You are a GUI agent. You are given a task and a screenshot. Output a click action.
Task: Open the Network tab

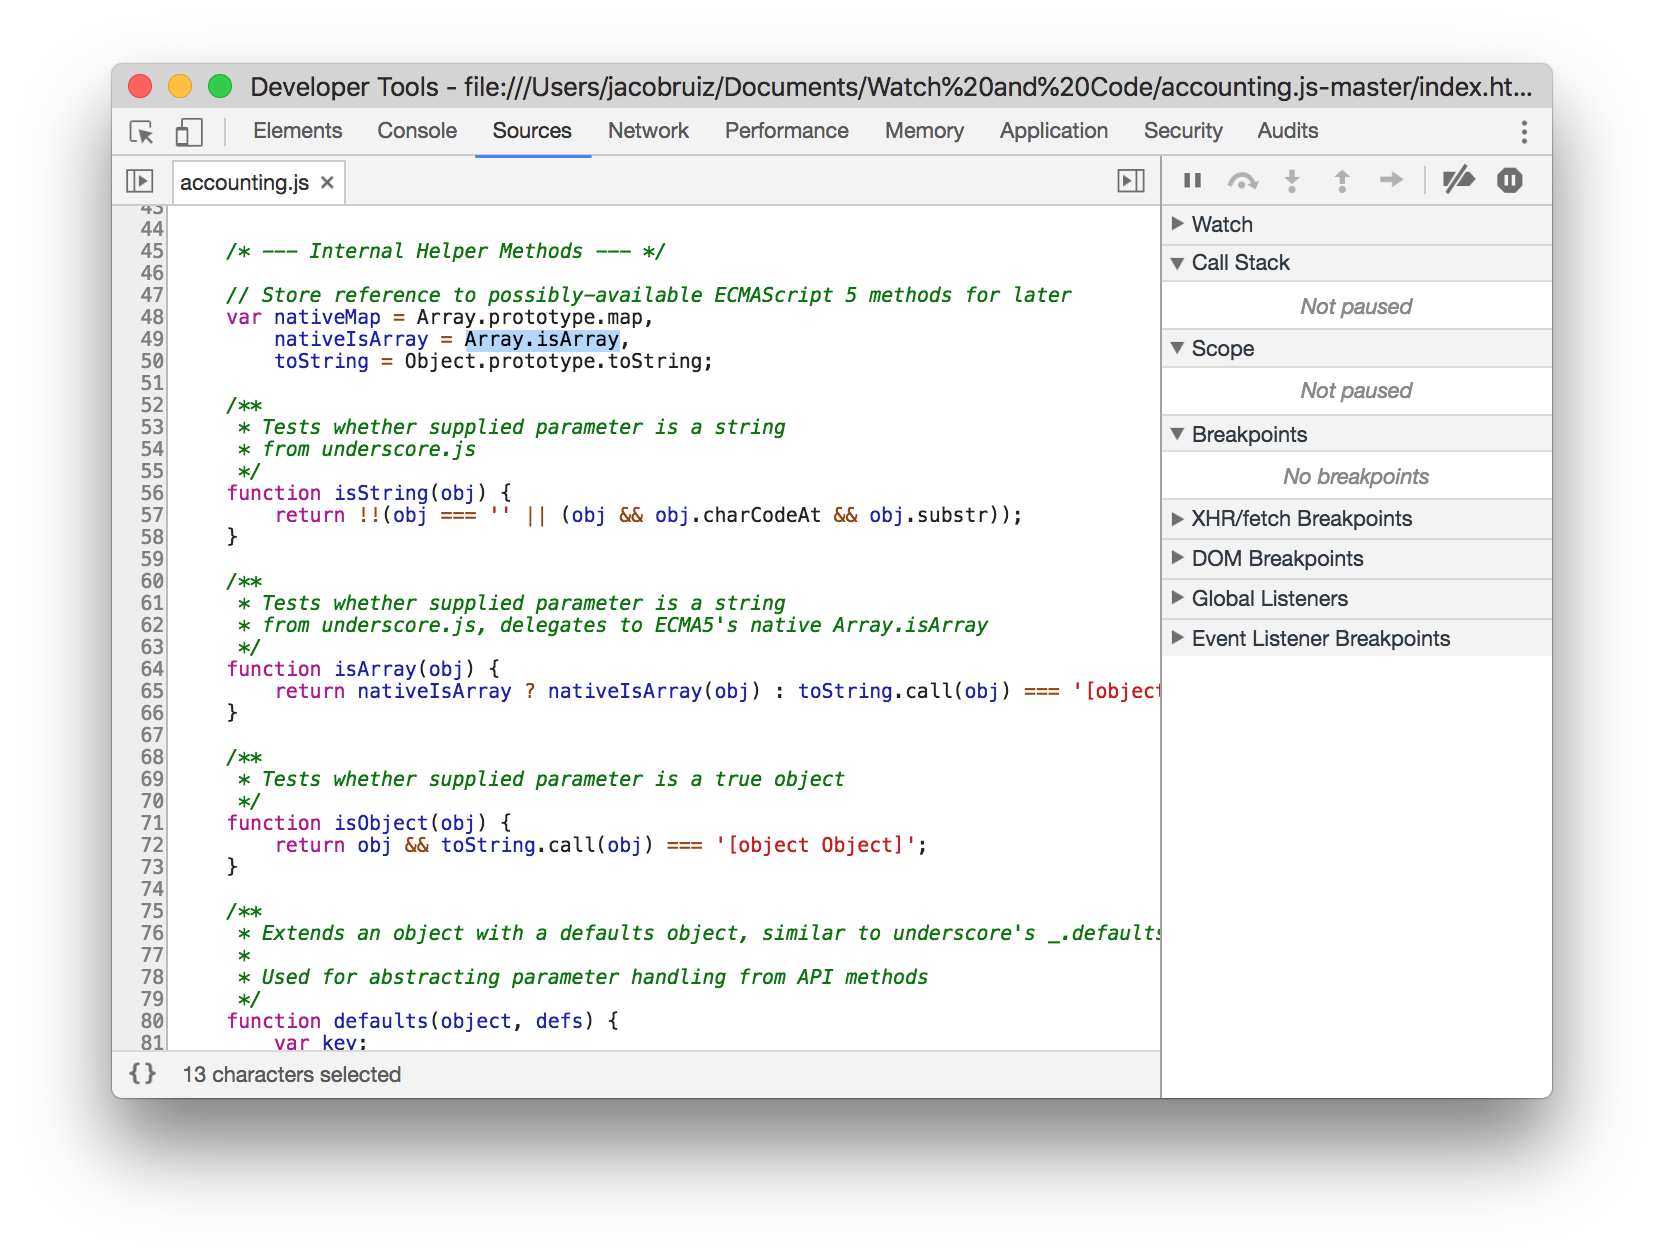point(648,131)
